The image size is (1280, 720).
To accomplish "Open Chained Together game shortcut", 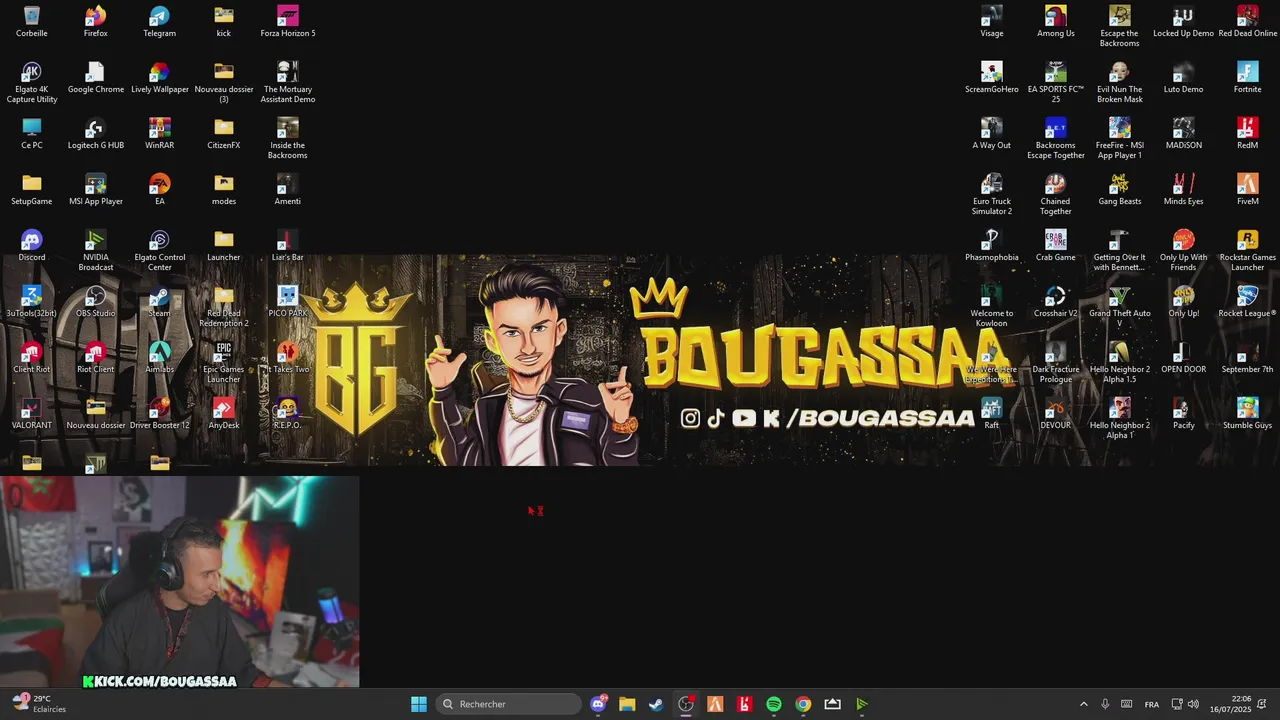I will click(1056, 195).
